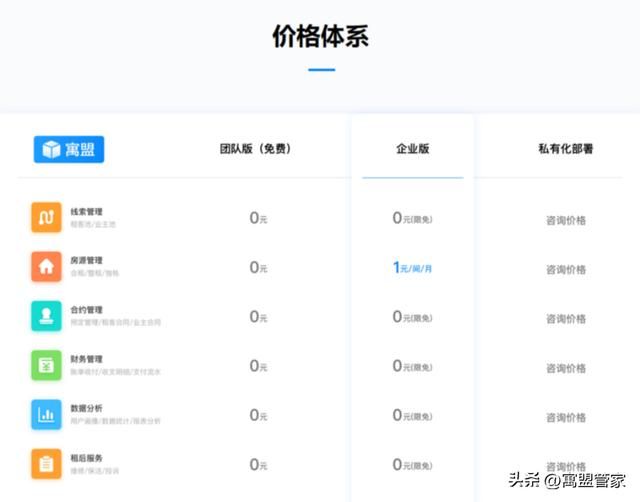
Task: Open 咨询价格 for 租后服务 row
Action: (x=566, y=466)
